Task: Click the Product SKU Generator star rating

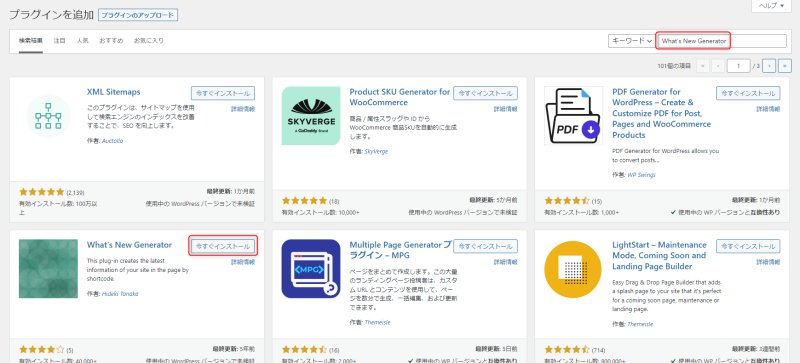Action: pyautogui.click(x=304, y=201)
